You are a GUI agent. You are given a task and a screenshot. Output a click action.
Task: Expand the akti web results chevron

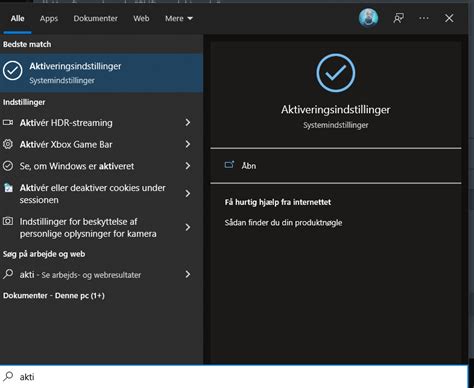[x=188, y=274]
